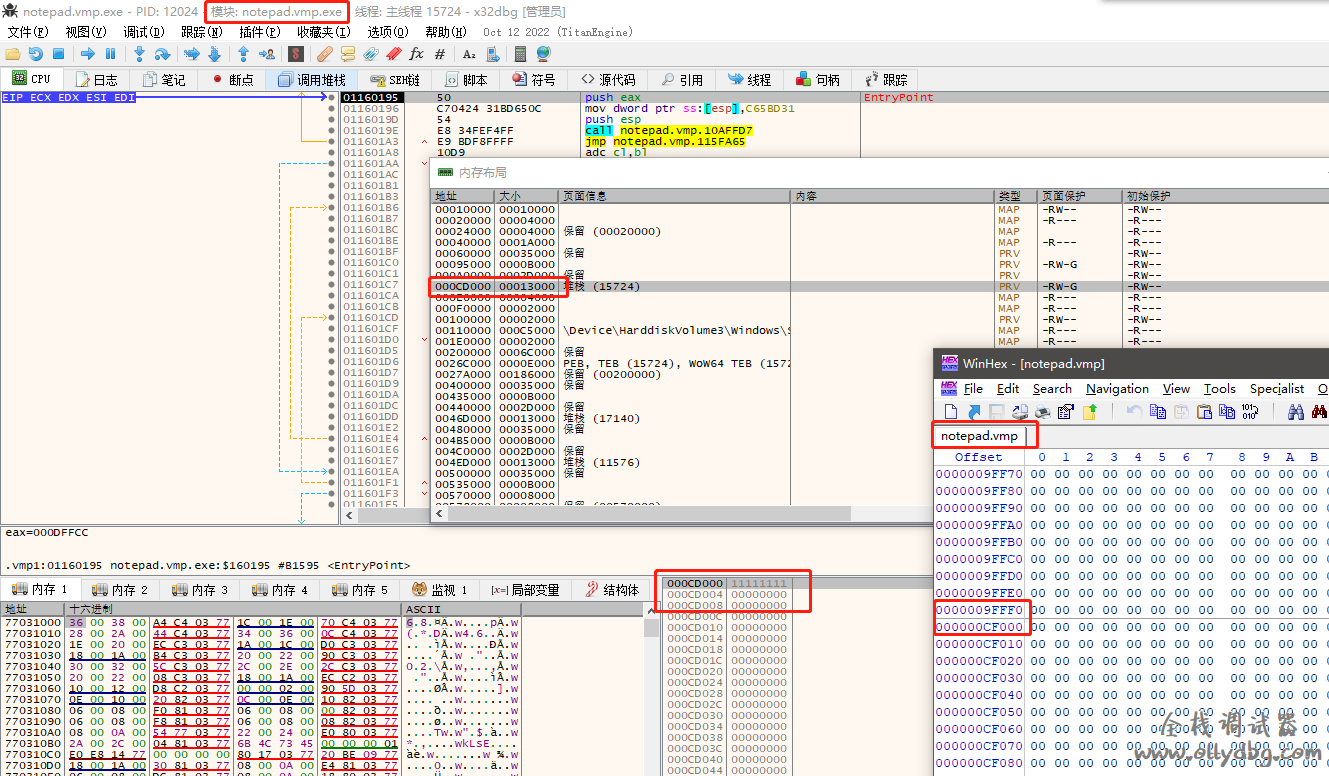Image resolution: width=1329 pixels, height=776 pixels.
Task: Switch to the 符号 symbols tab
Action: [x=534, y=79]
